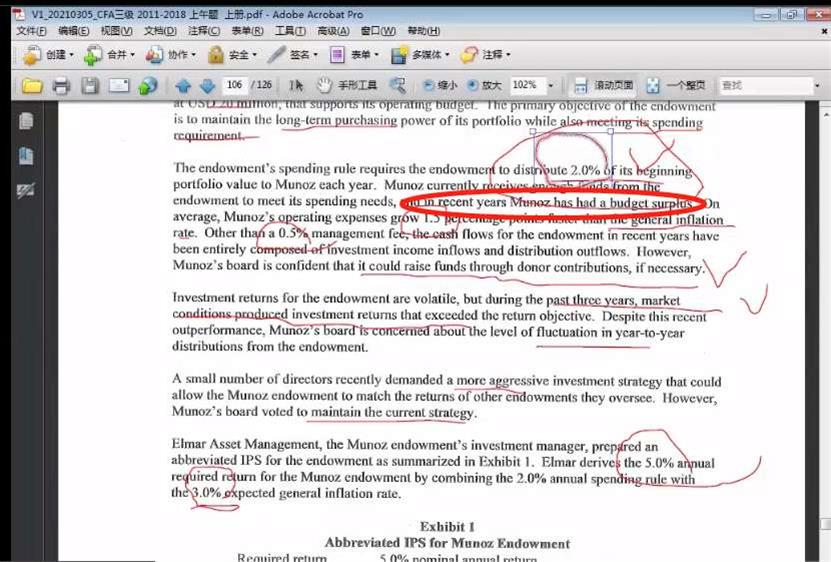Screen dimensions: 831x562
Task: Click the Adobe PDF icon in title bar
Action: point(19,14)
